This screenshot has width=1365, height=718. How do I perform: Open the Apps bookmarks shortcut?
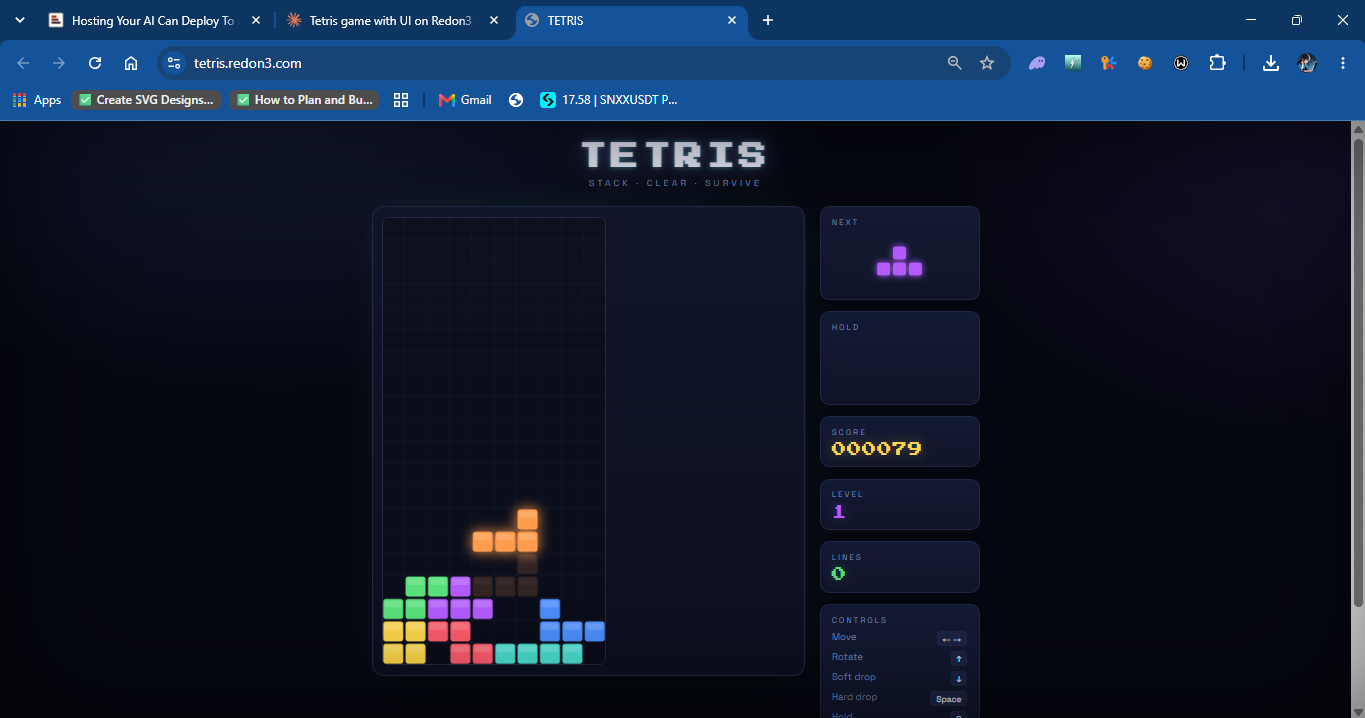(x=37, y=100)
